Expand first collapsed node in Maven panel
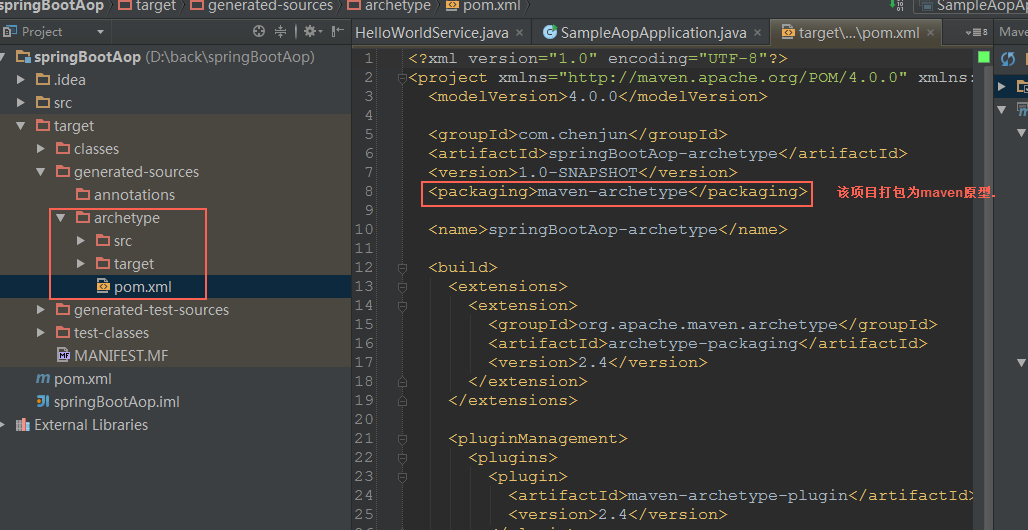 pyautogui.click(x=1001, y=86)
